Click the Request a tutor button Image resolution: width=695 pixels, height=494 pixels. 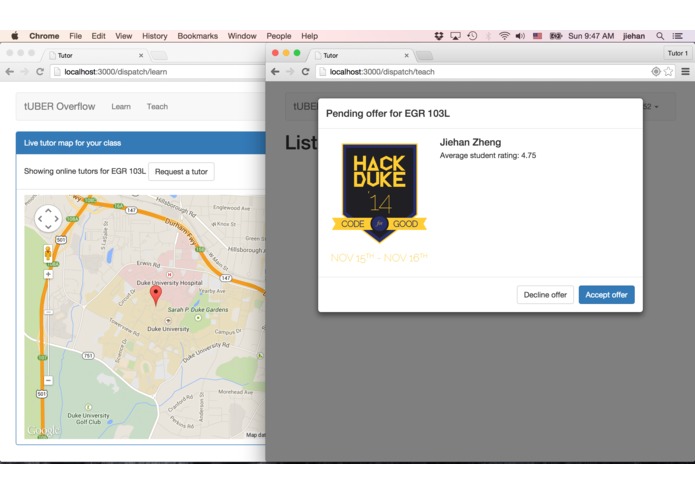coord(181,171)
